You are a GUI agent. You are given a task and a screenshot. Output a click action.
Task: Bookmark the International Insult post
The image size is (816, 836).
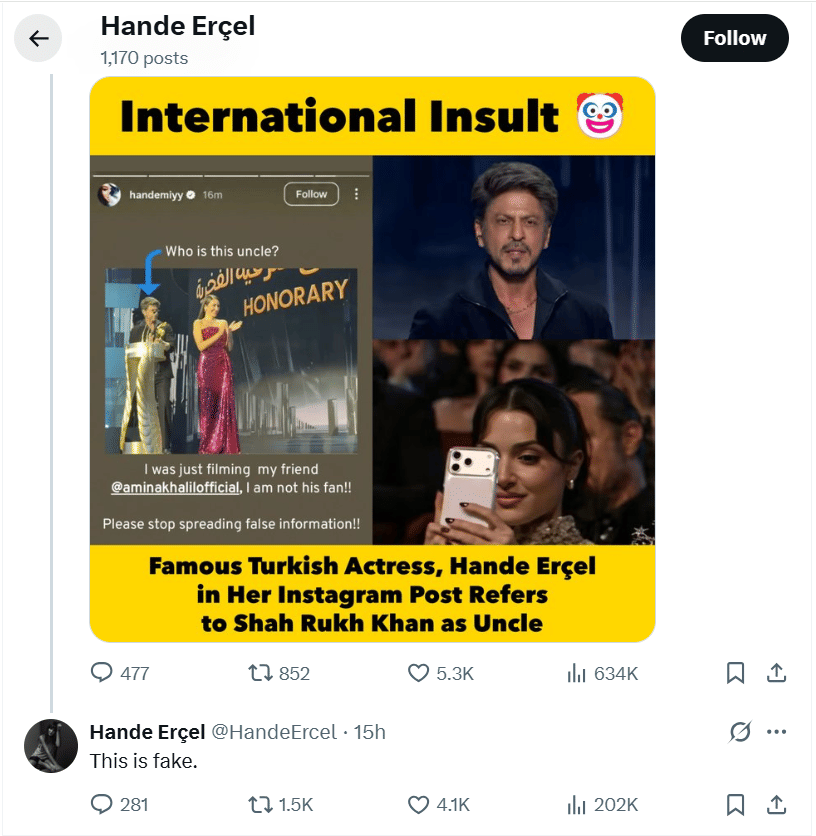point(735,673)
